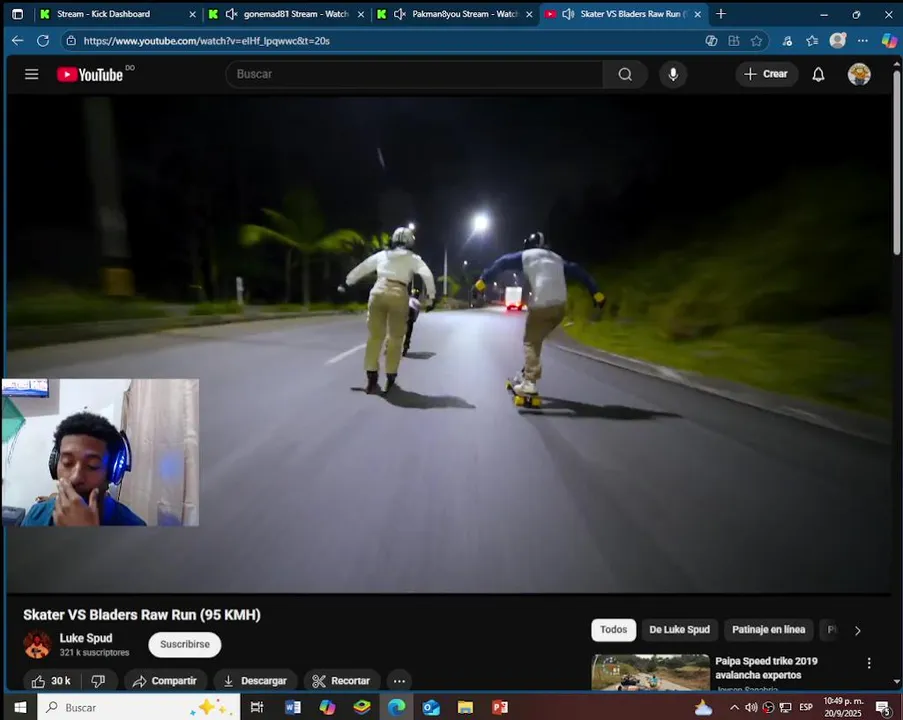Viewport: 903px width, 720px height.
Task: Click the Crear button
Action: click(x=766, y=74)
